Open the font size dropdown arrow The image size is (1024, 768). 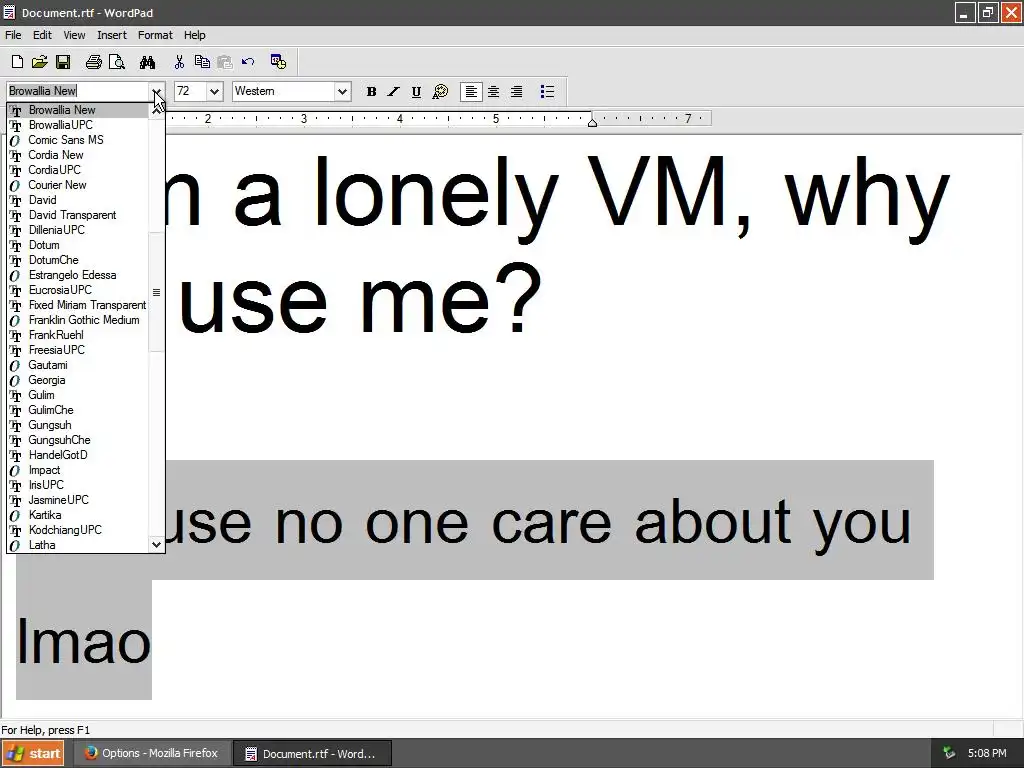click(x=214, y=91)
